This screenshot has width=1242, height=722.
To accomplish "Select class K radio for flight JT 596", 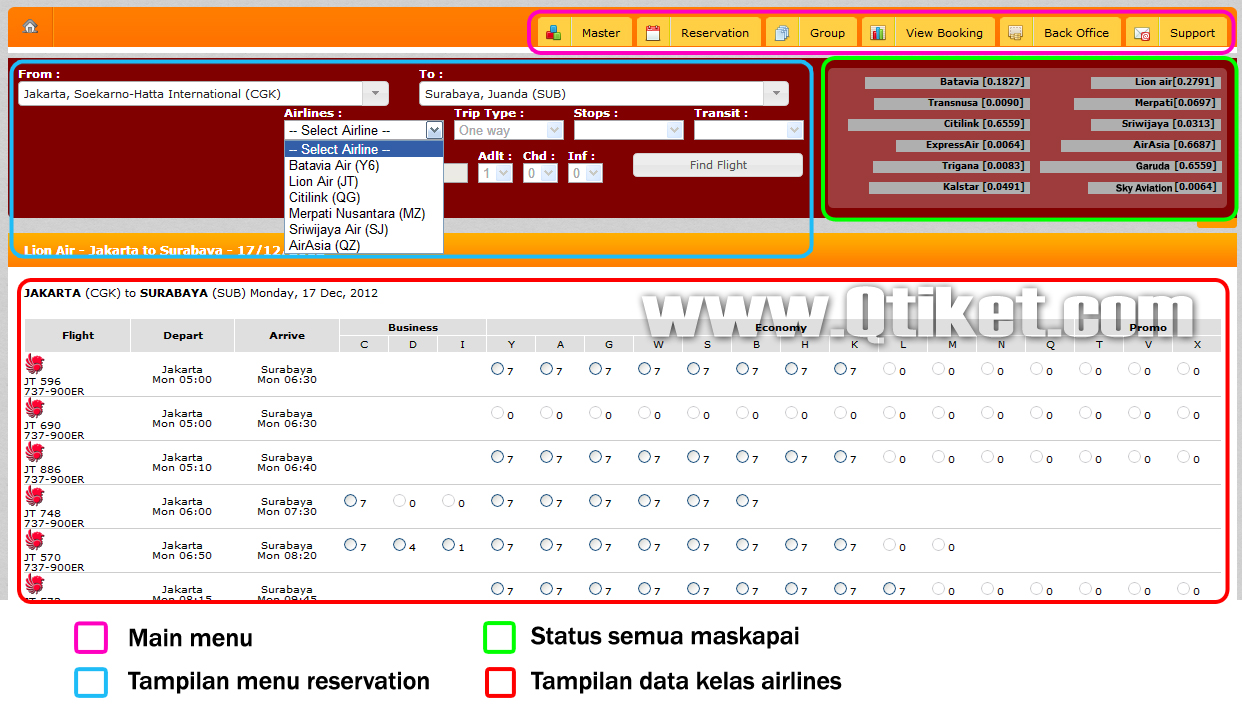I will tap(841, 369).
